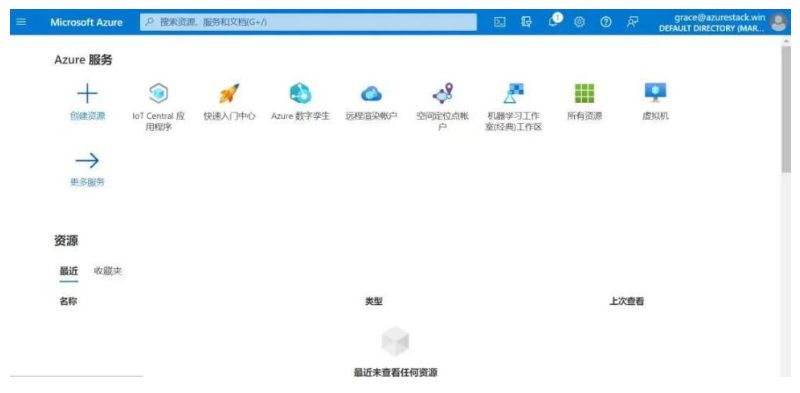Click the 所有资源 label

point(585,116)
